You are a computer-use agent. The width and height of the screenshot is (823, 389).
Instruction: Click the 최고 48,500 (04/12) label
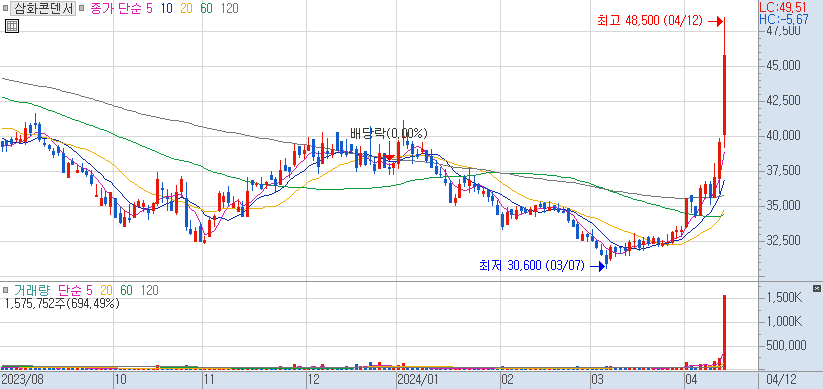649,21
